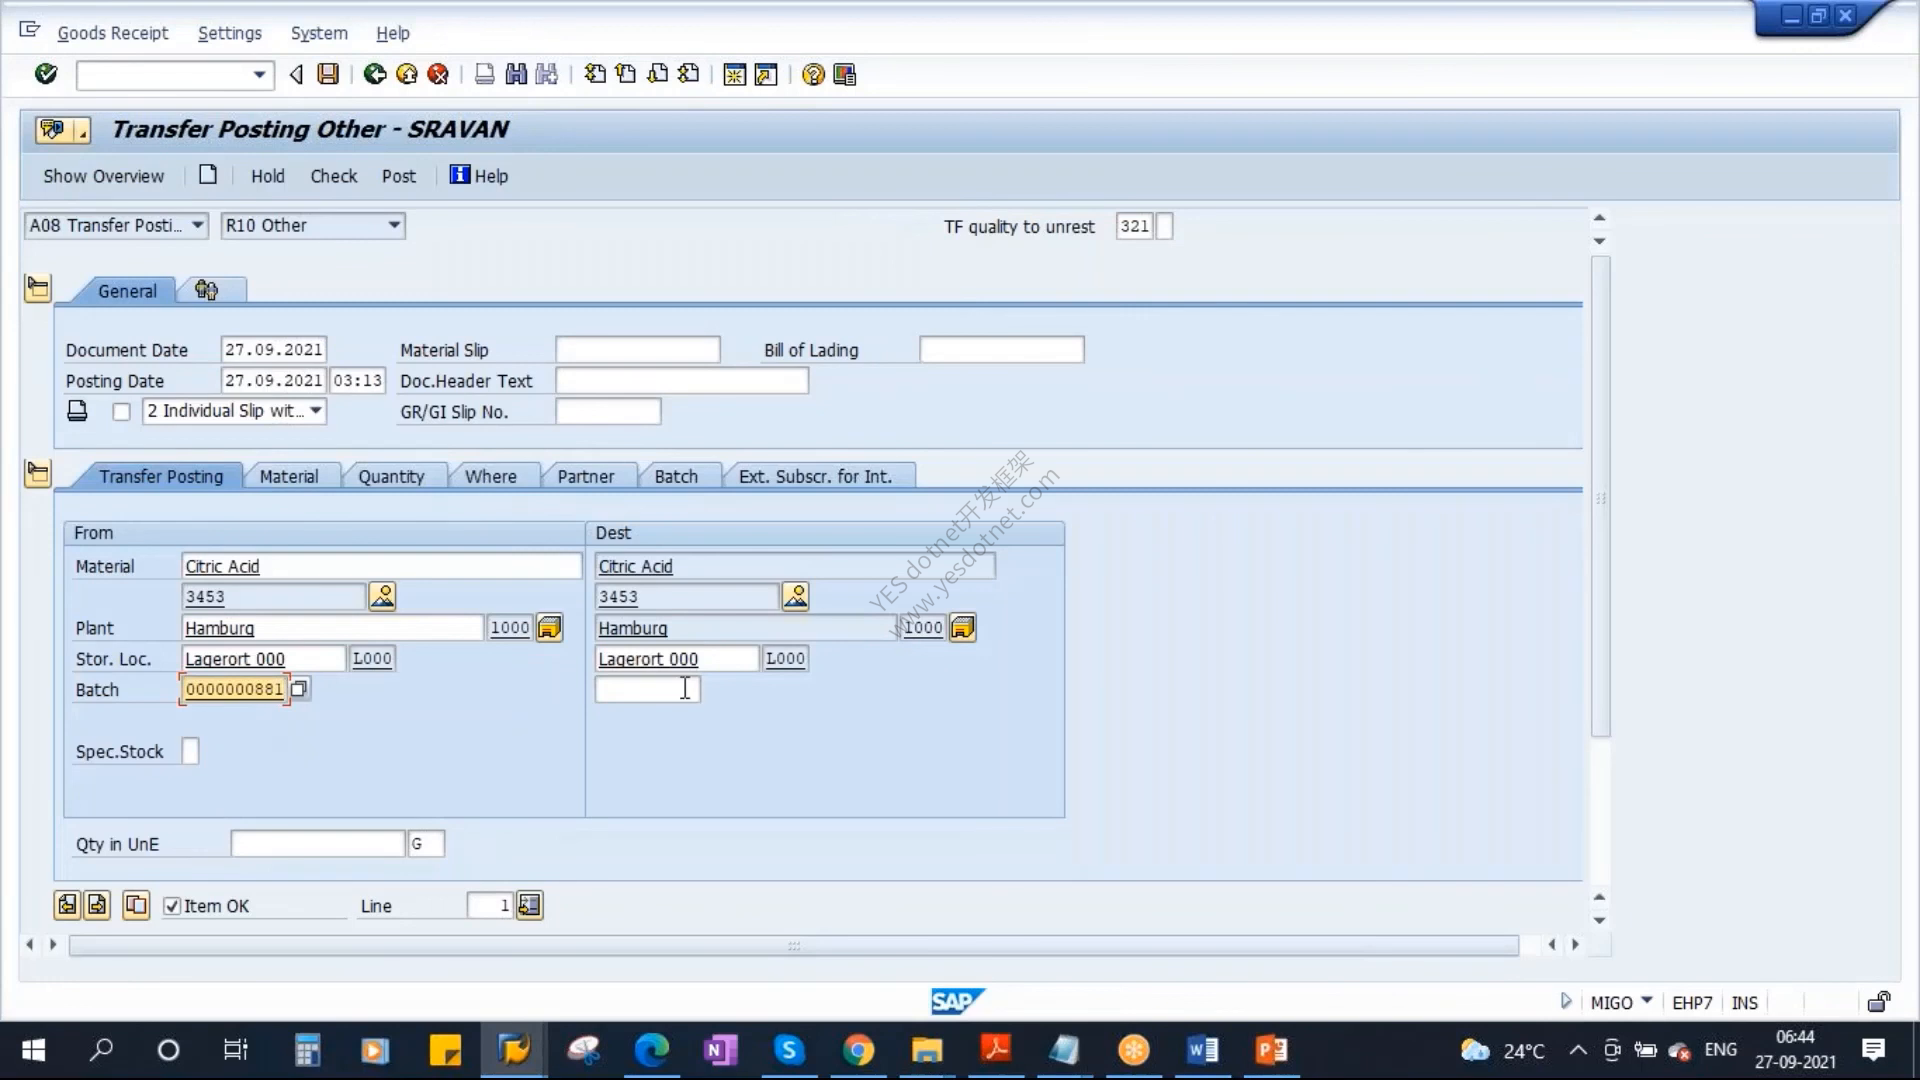This screenshot has height=1080, width=1920.
Task: Click the Spec.Stock input field
Action: (x=190, y=751)
